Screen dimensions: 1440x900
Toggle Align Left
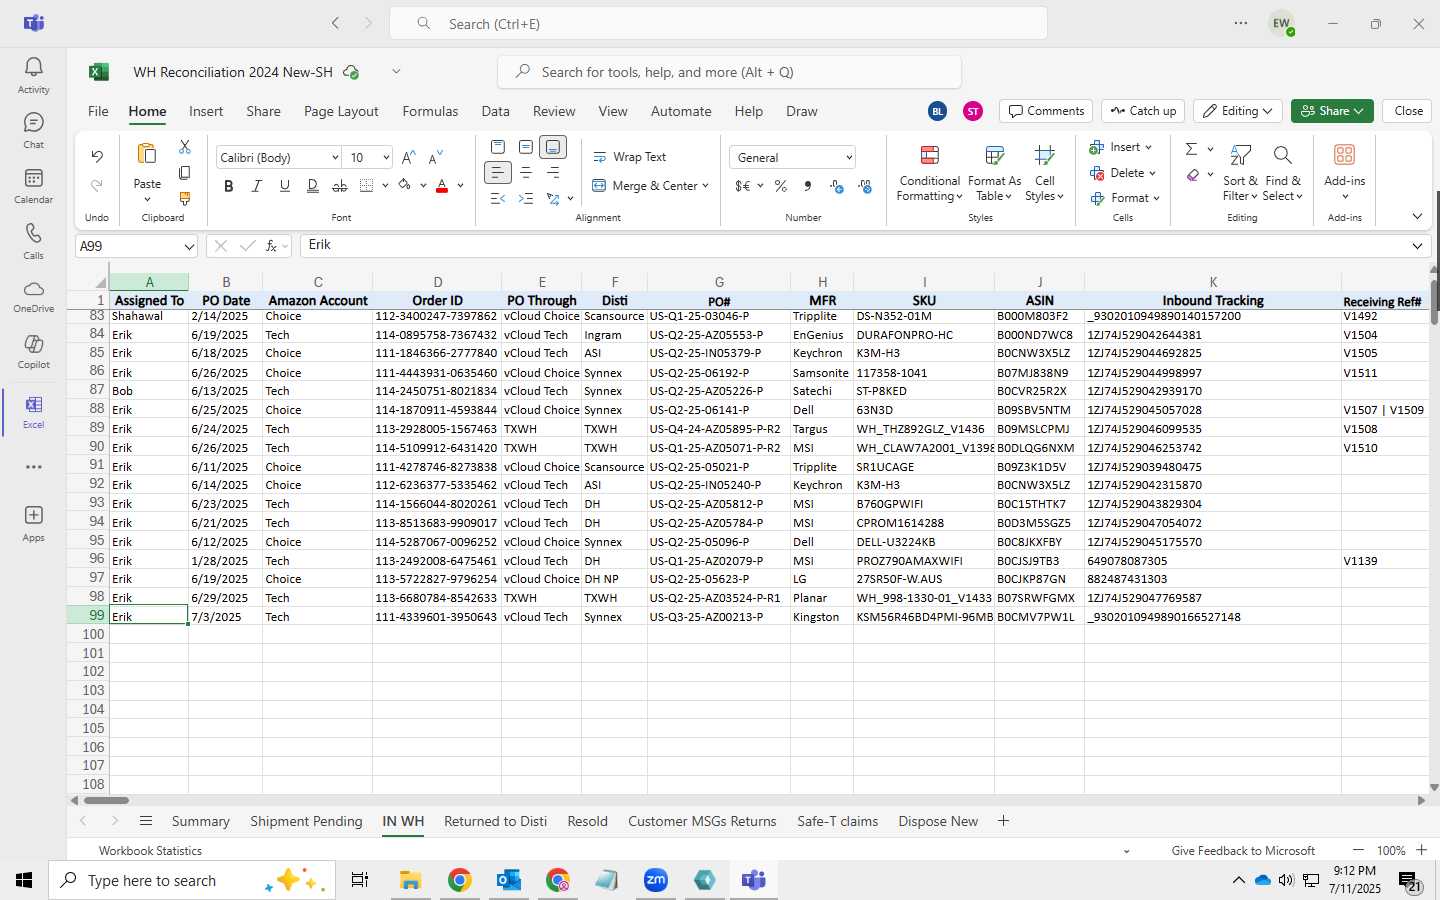click(x=497, y=173)
